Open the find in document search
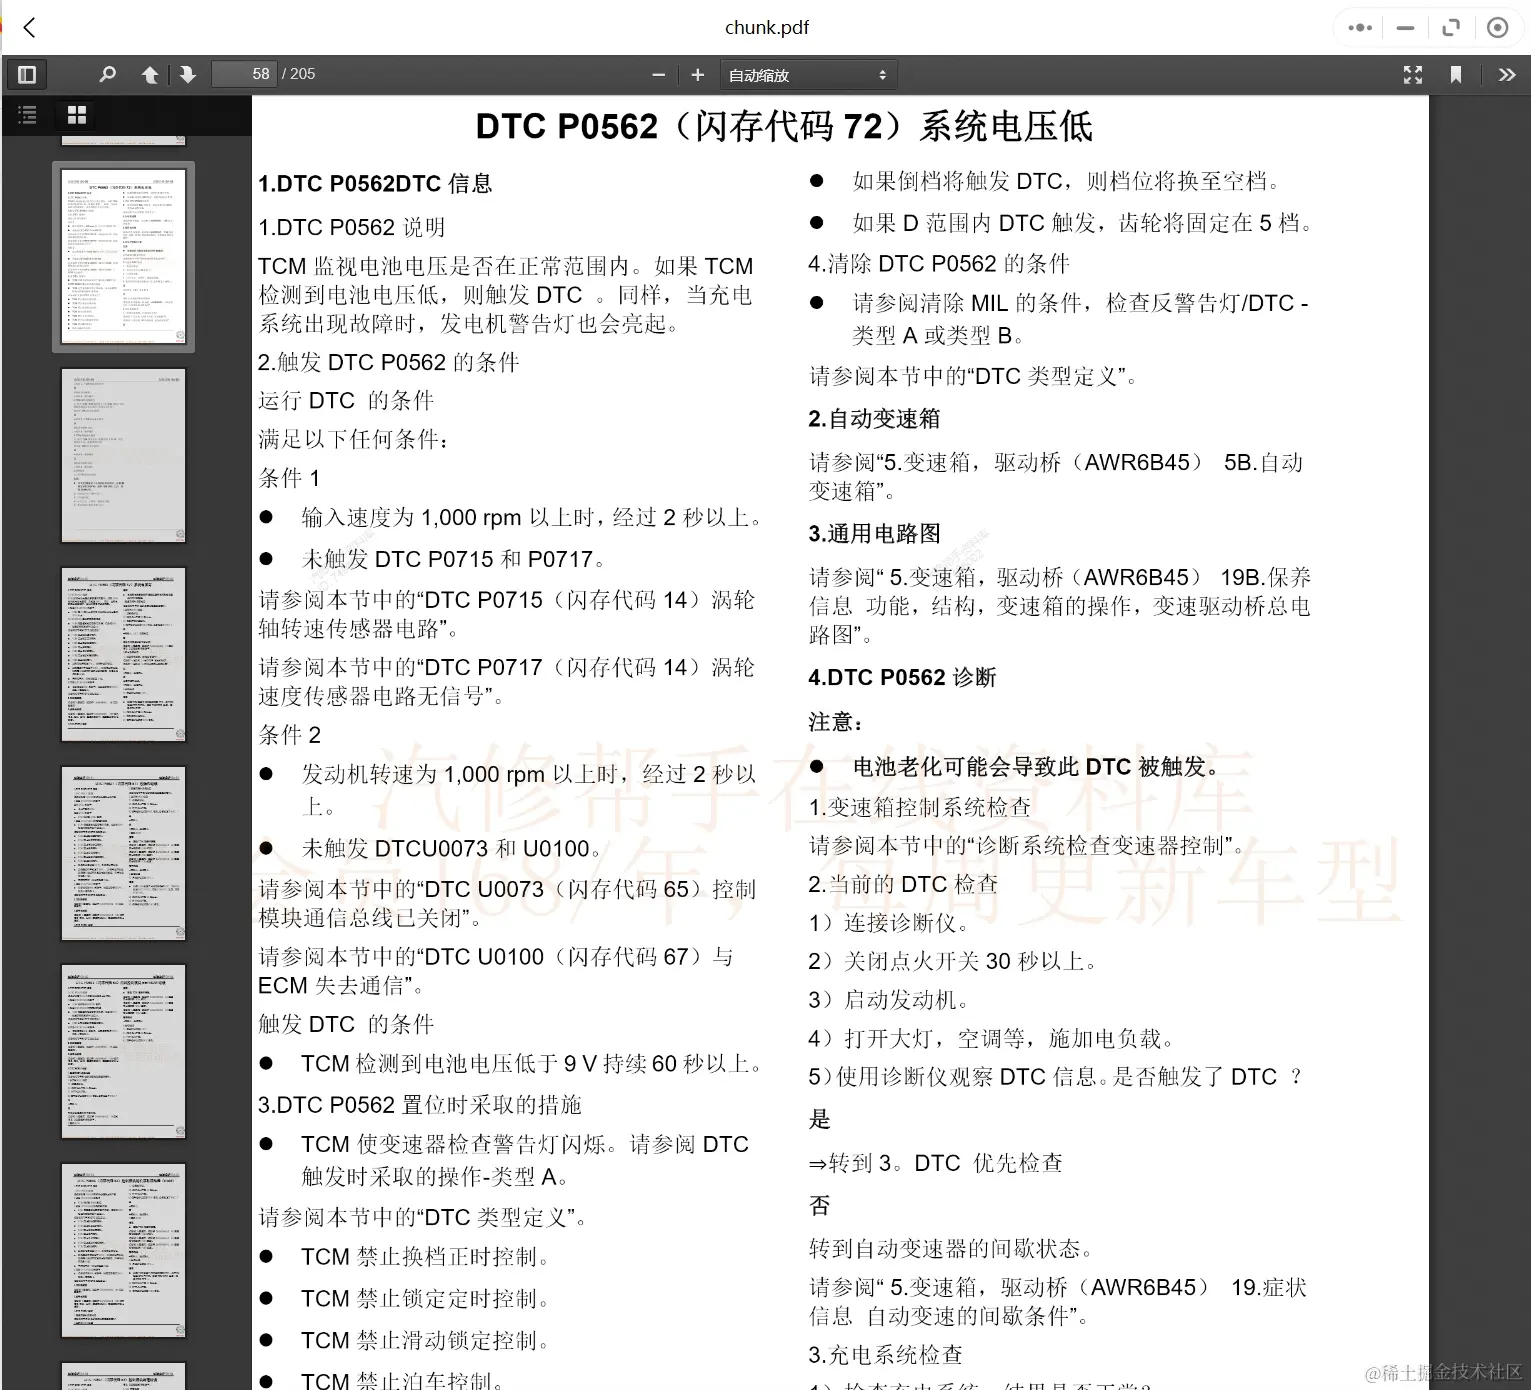This screenshot has height=1390, width=1531. [x=108, y=74]
